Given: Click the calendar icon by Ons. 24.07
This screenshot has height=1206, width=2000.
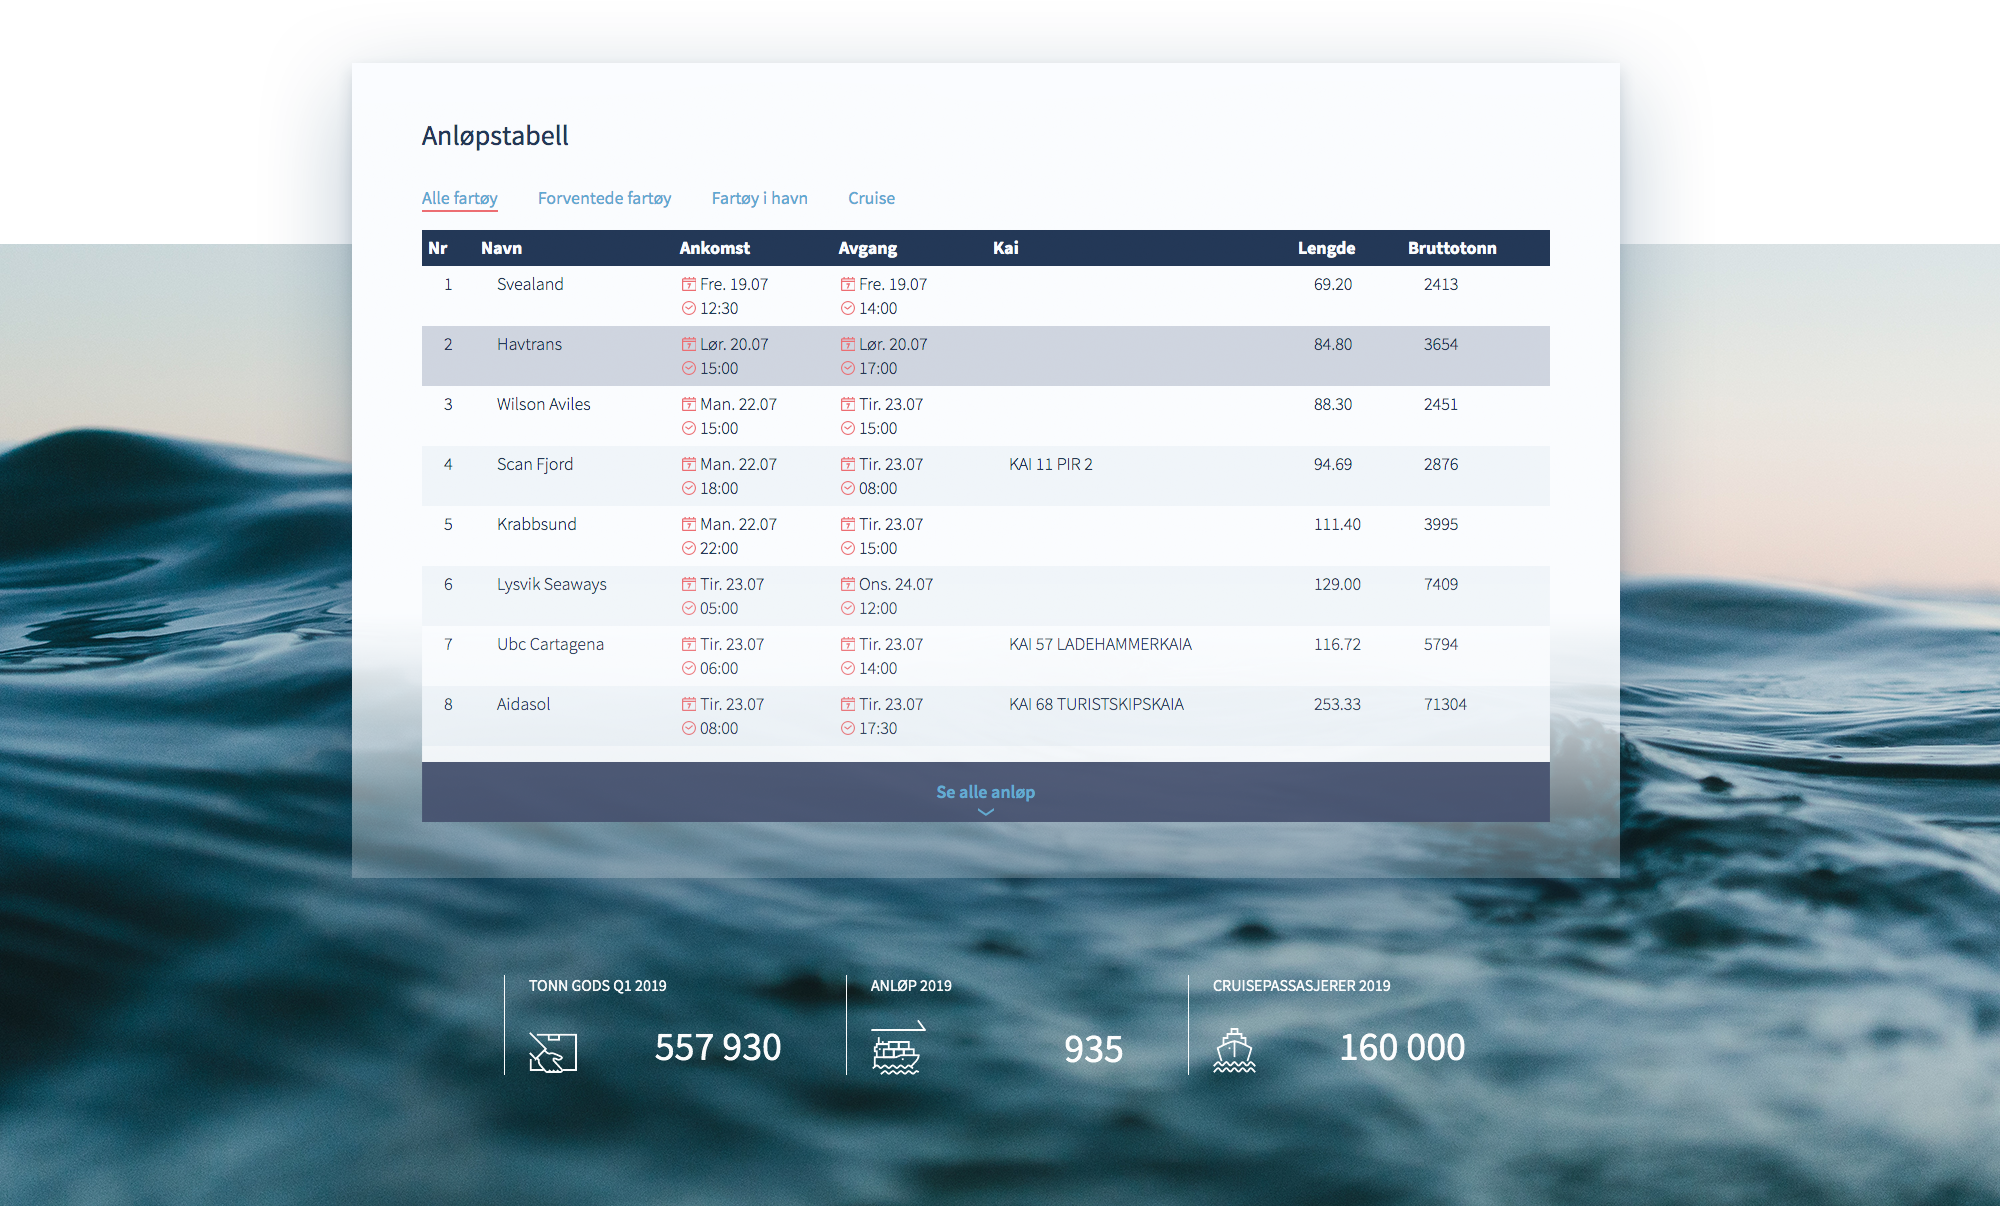Looking at the screenshot, I should point(848,584).
